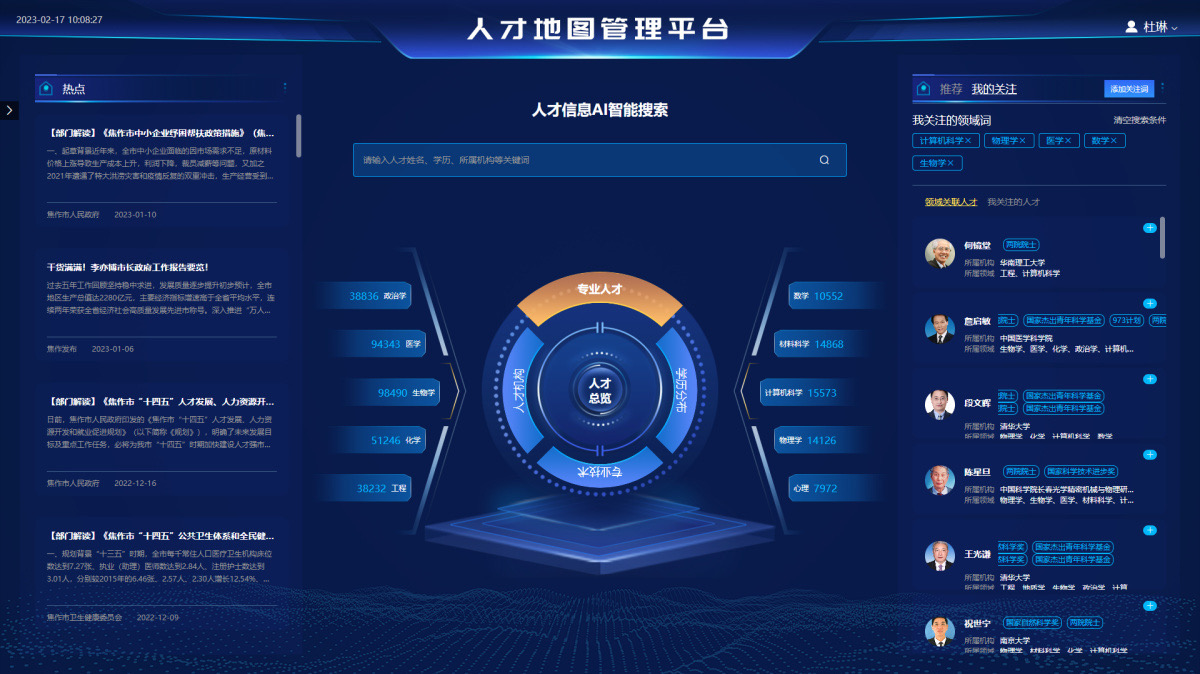Switch to the 我关注的人才 tab
The width and height of the screenshot is (1200, 674).
(1013, 202)
